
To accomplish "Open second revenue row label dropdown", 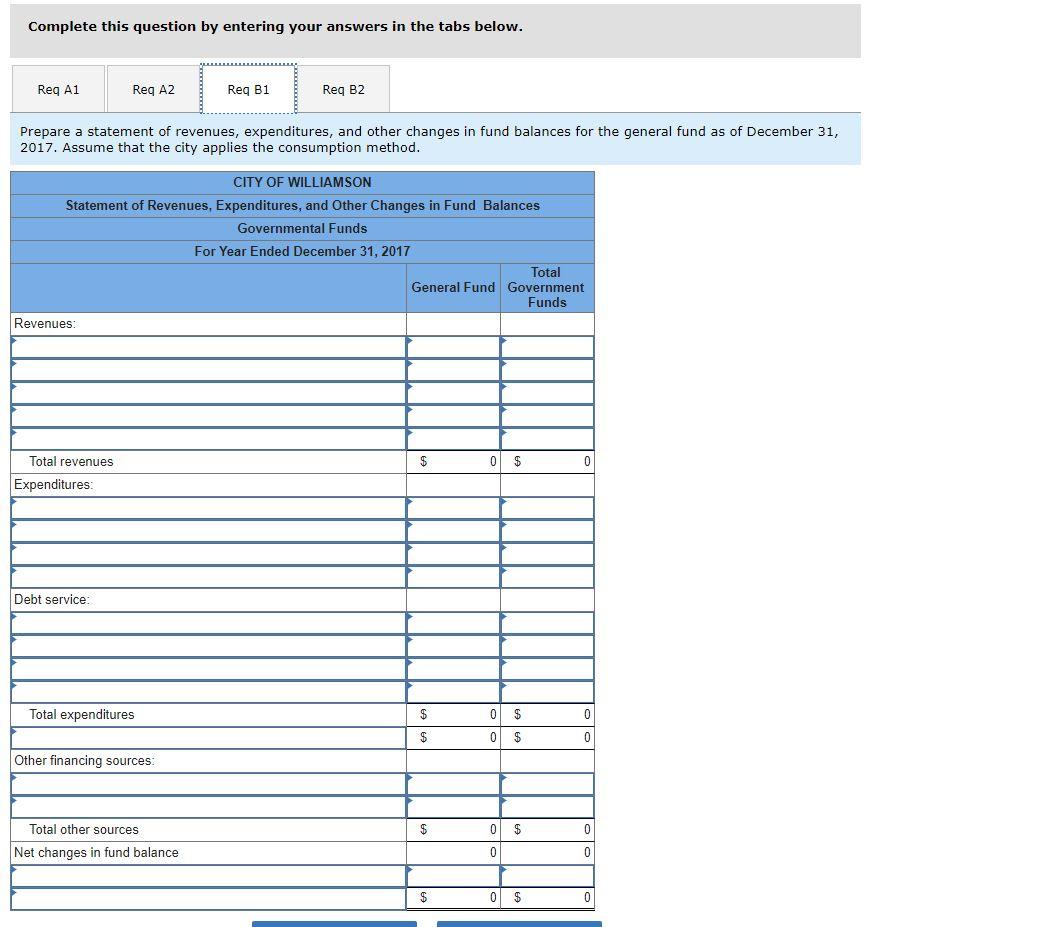I will point(208,370).
